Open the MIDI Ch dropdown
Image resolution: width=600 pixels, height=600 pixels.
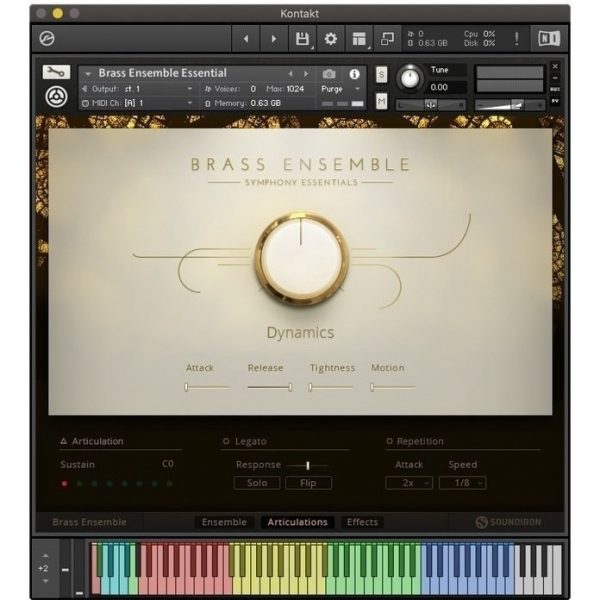137,103
